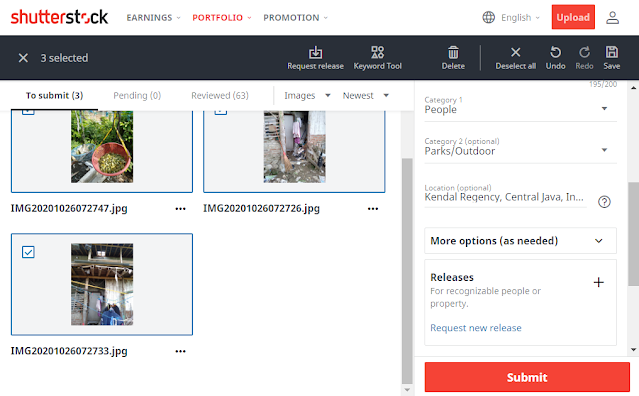This screenshot has height=396, width=639.
Task: Uncheck the IMG20201026072733.jpg checkbox
Action: tap(28, 252)
